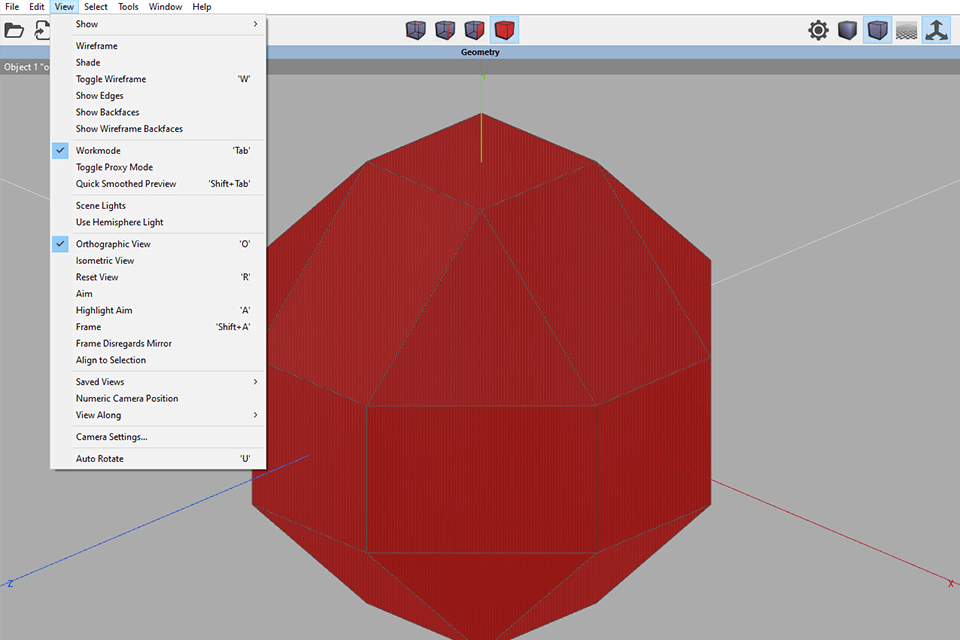Click the axes display icon
Viewport: 960px width, 640px height.
936,30
